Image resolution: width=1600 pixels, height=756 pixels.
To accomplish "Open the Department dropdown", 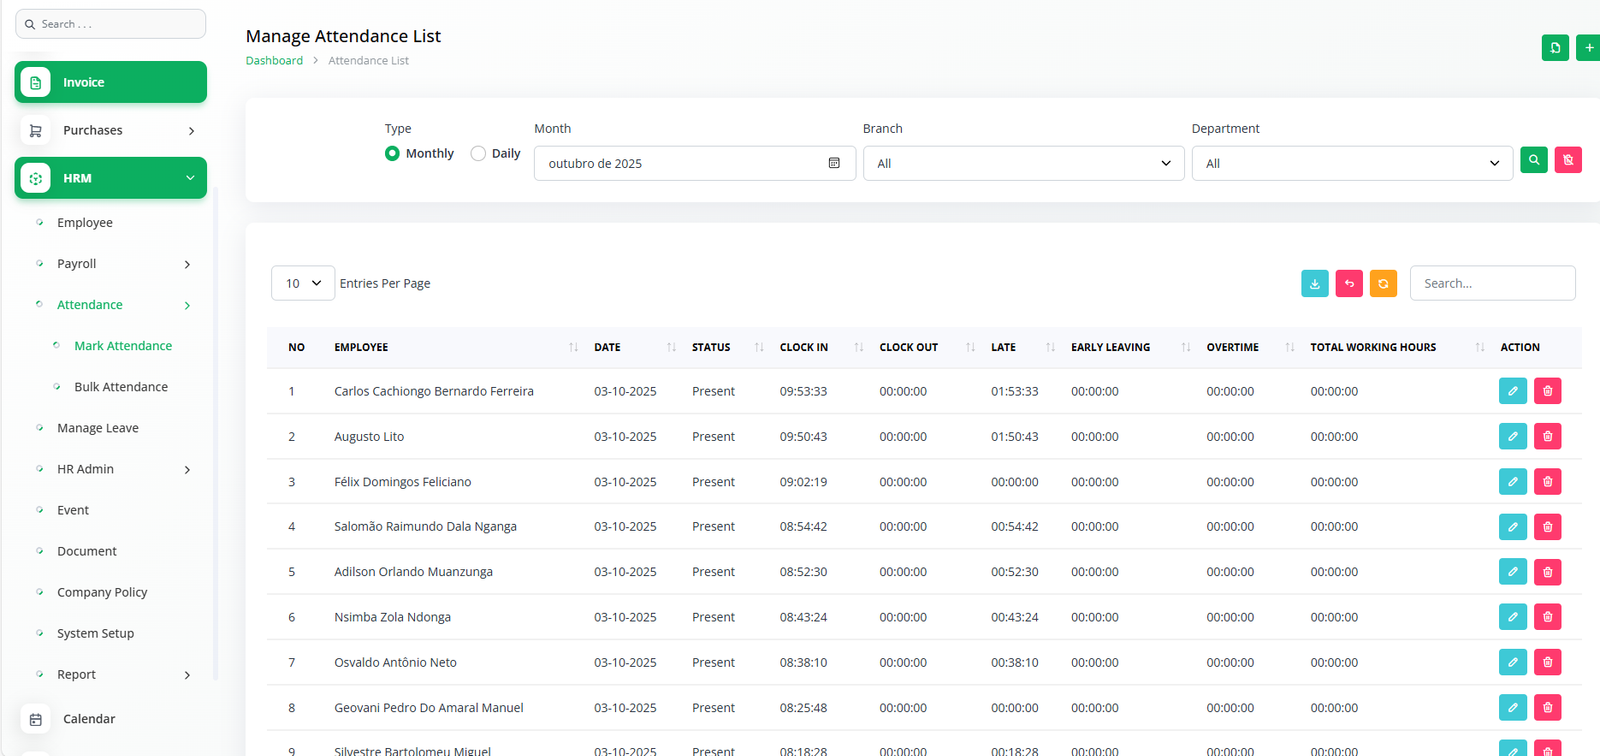I will click(1352, 163).
